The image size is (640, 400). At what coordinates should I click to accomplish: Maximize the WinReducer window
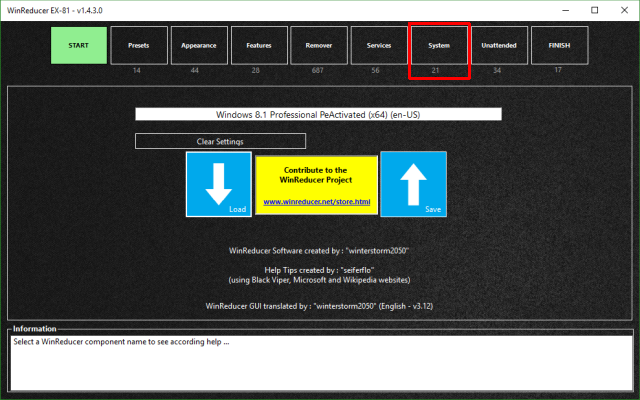pyautogui.click(x=595, y=11)
